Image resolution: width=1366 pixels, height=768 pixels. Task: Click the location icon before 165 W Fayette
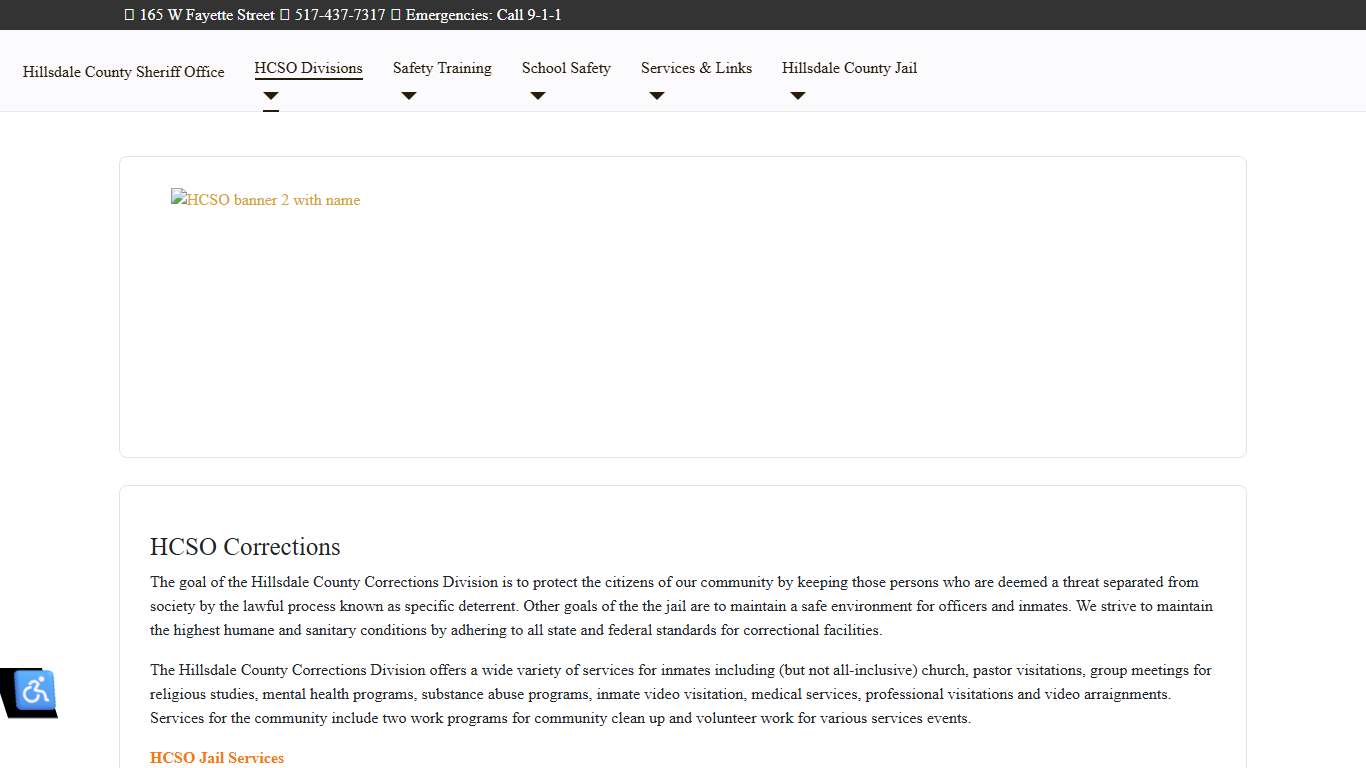click(x=129, y=15)
